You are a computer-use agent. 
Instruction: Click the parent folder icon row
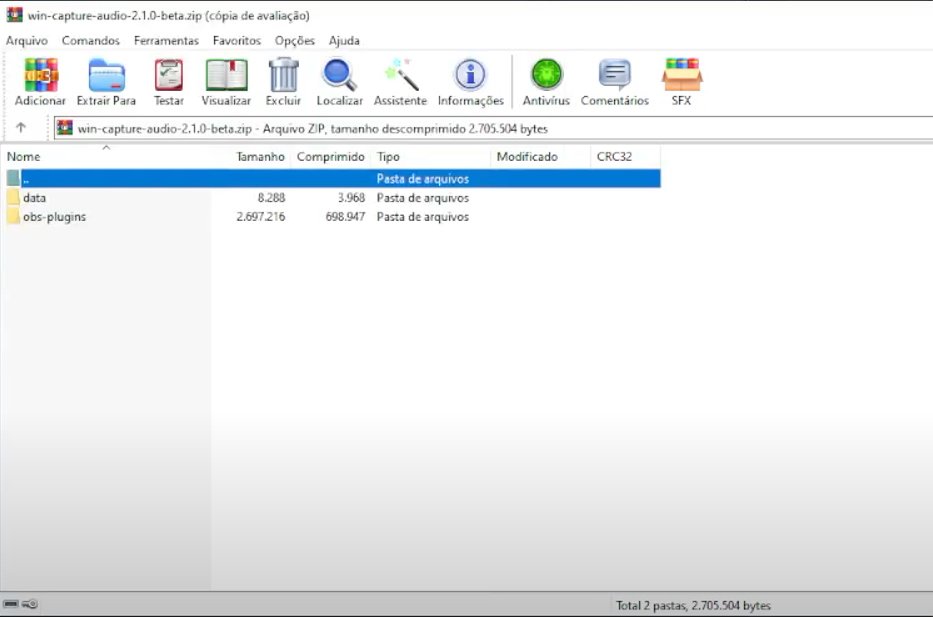[13, 178]
